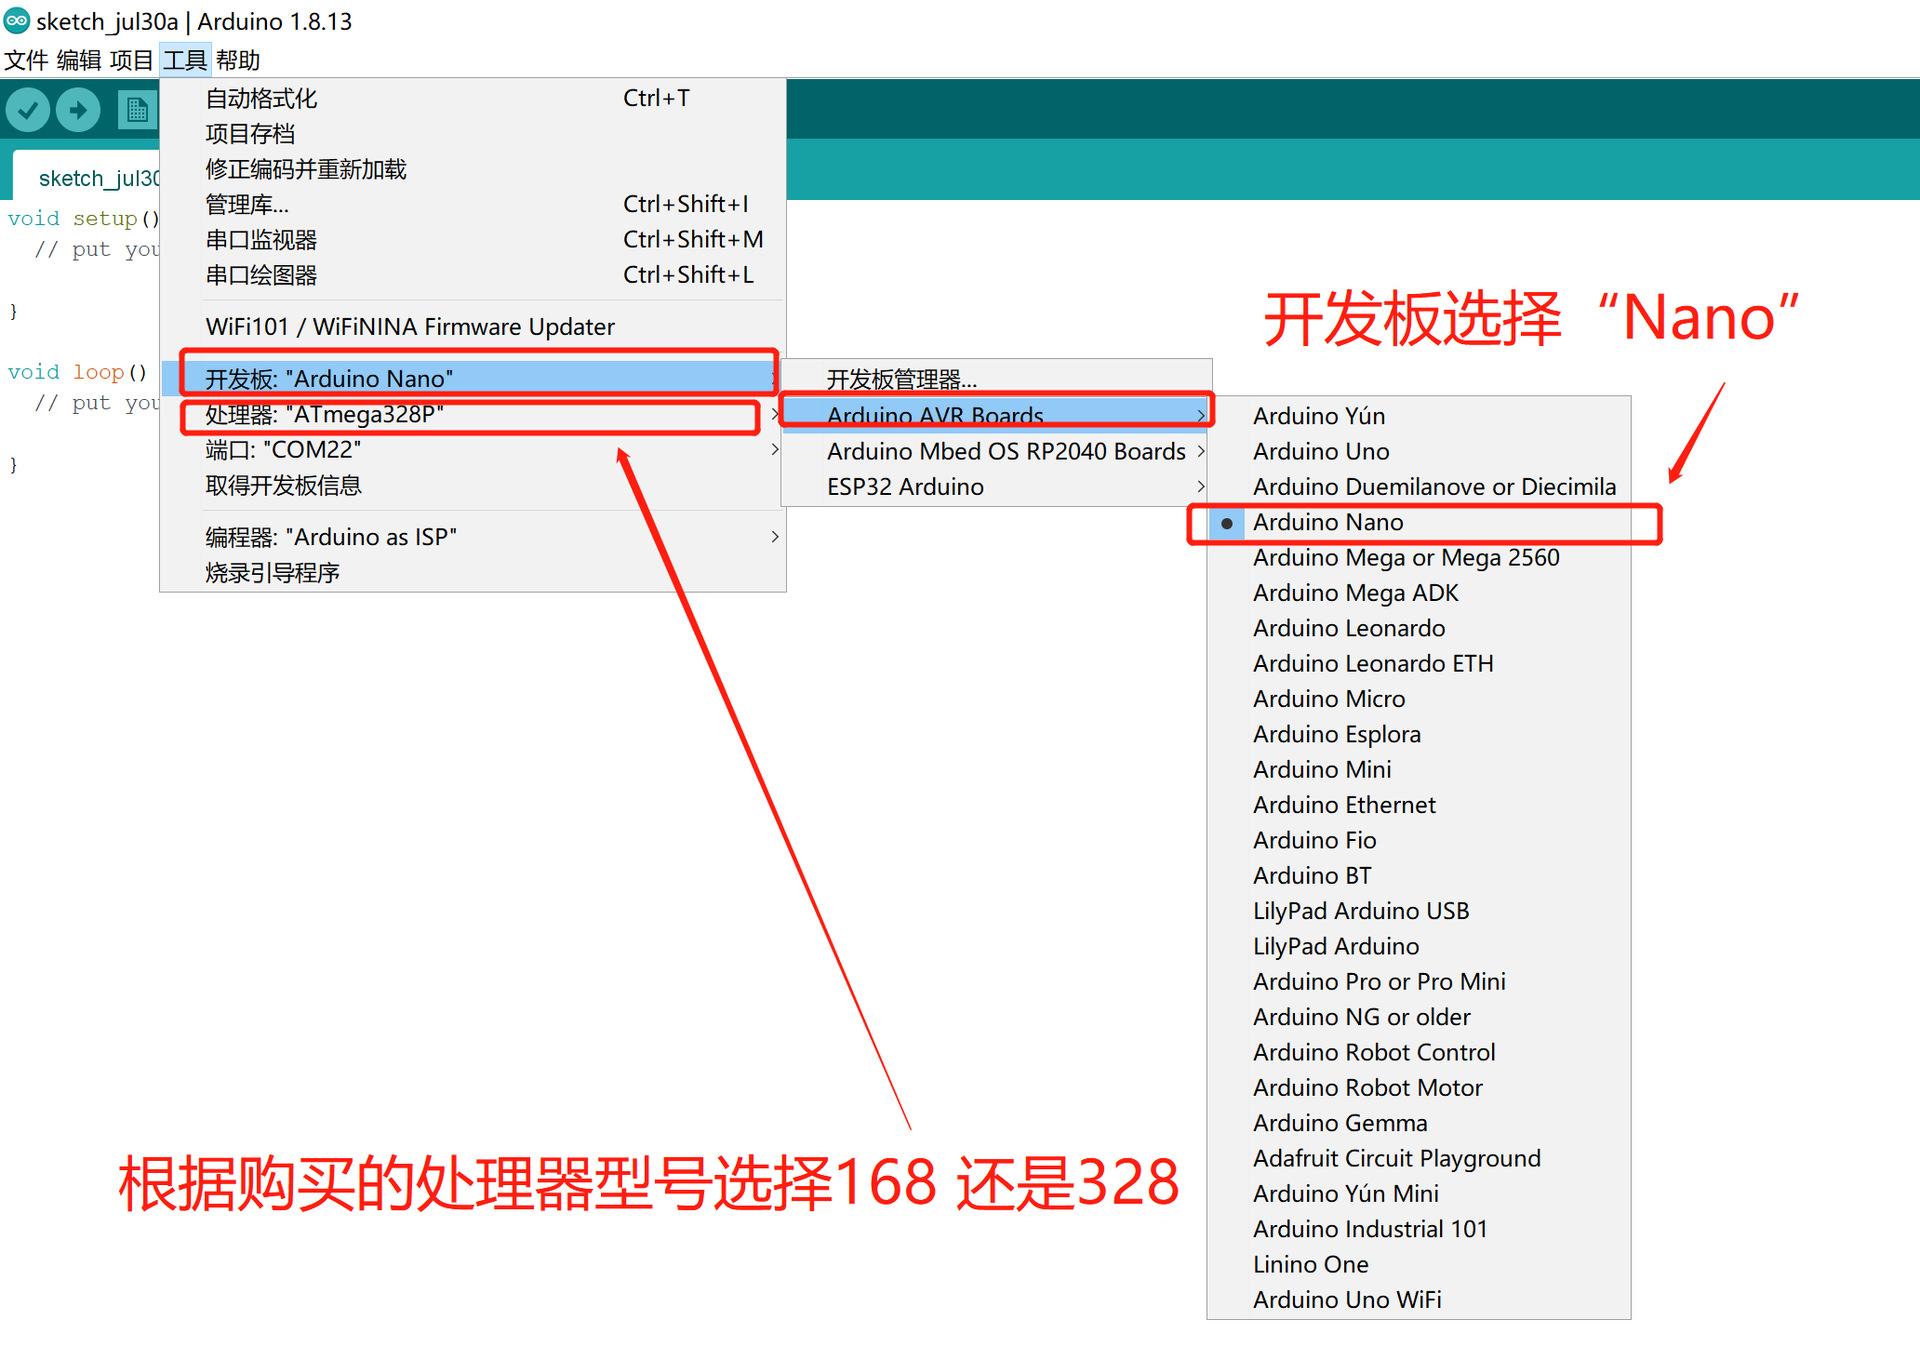Open 开发板管理器 boards manager
This screenshot has height=1360, width=1920.
[901, 379]
